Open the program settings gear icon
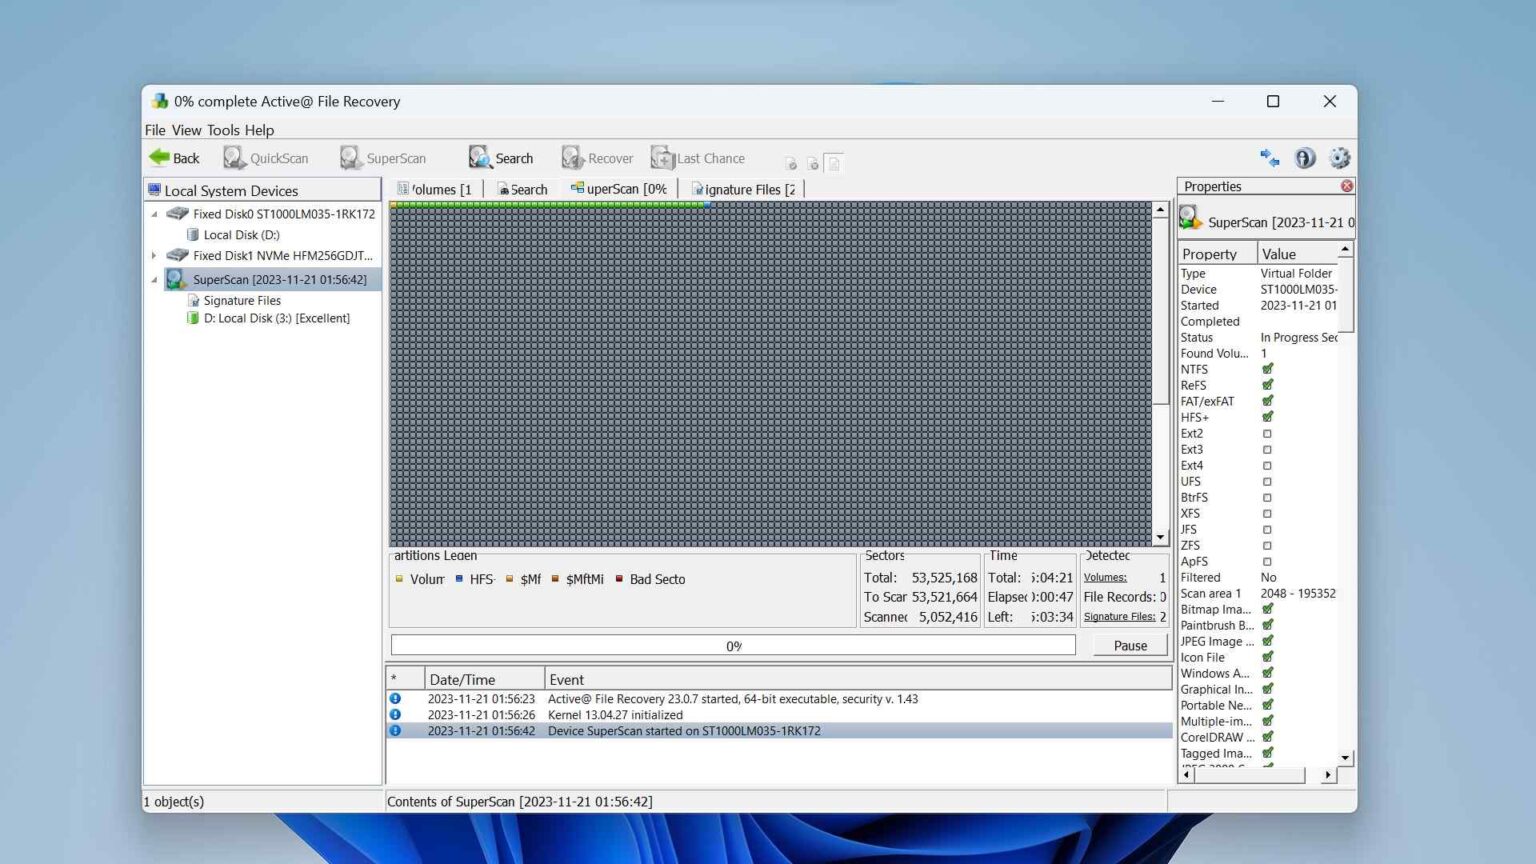The height and width of the screenshot is (864, 1536). coord(1339,157)
